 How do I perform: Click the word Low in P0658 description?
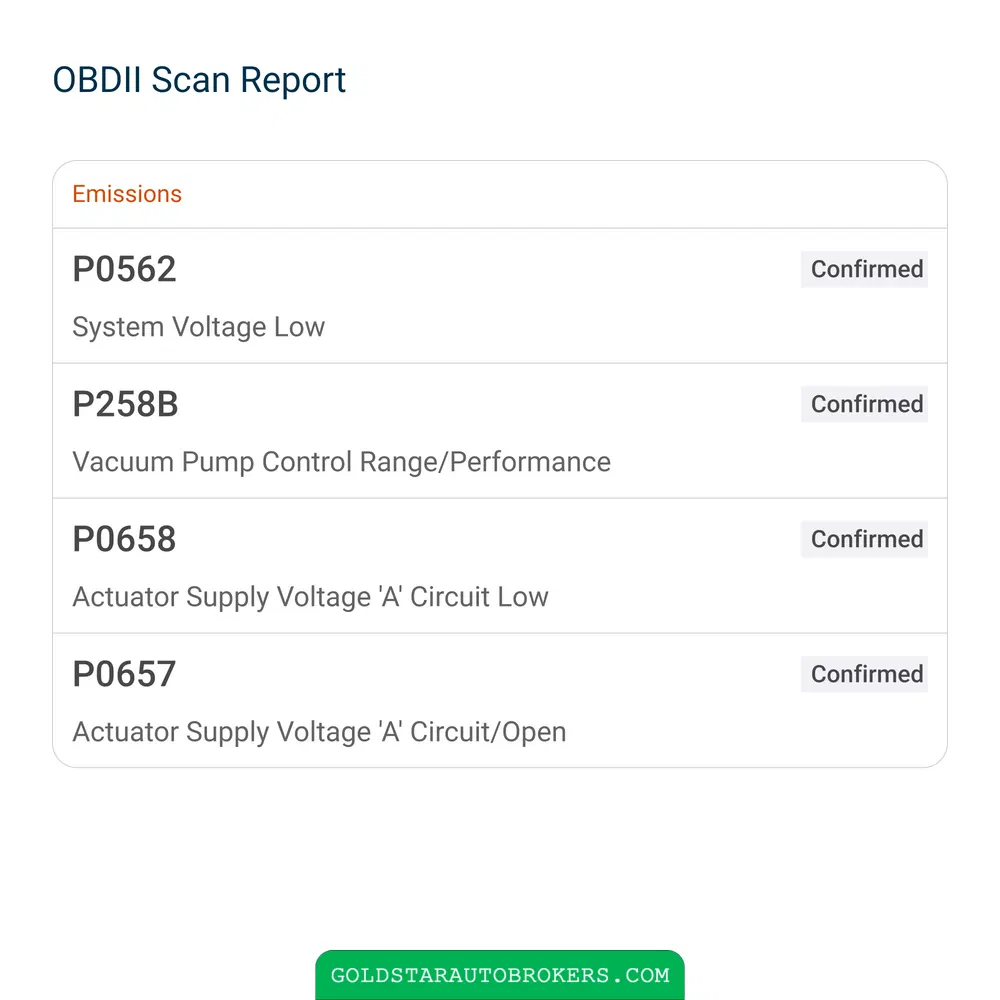point(523,598)
